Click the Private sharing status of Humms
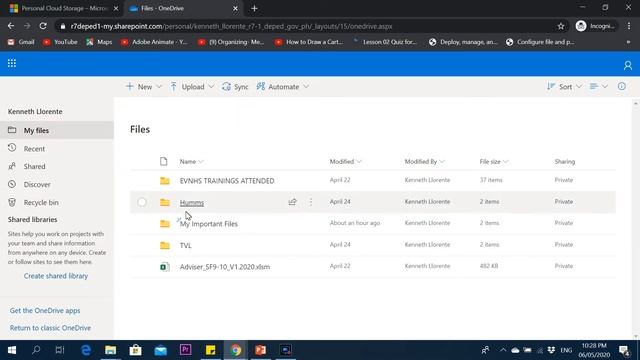The image size is (640, 360). (x=564, y=202)
